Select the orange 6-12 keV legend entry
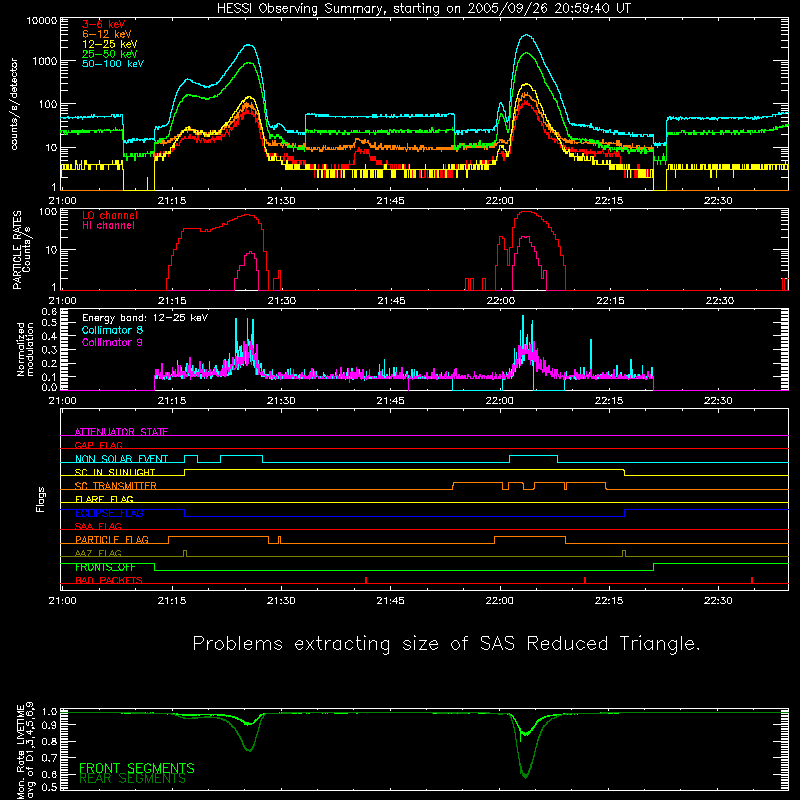This screenshot has height=800, width=800. click(x=107, y=34)
